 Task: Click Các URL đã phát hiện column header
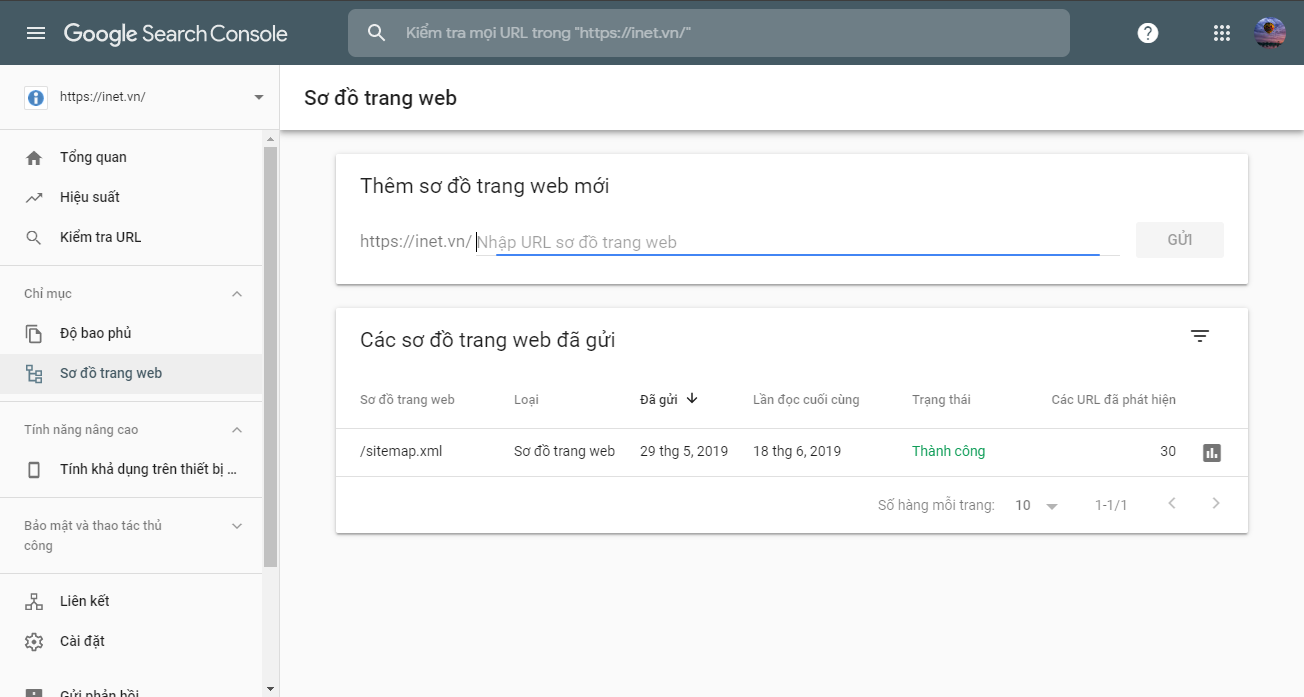point(1113,399)
